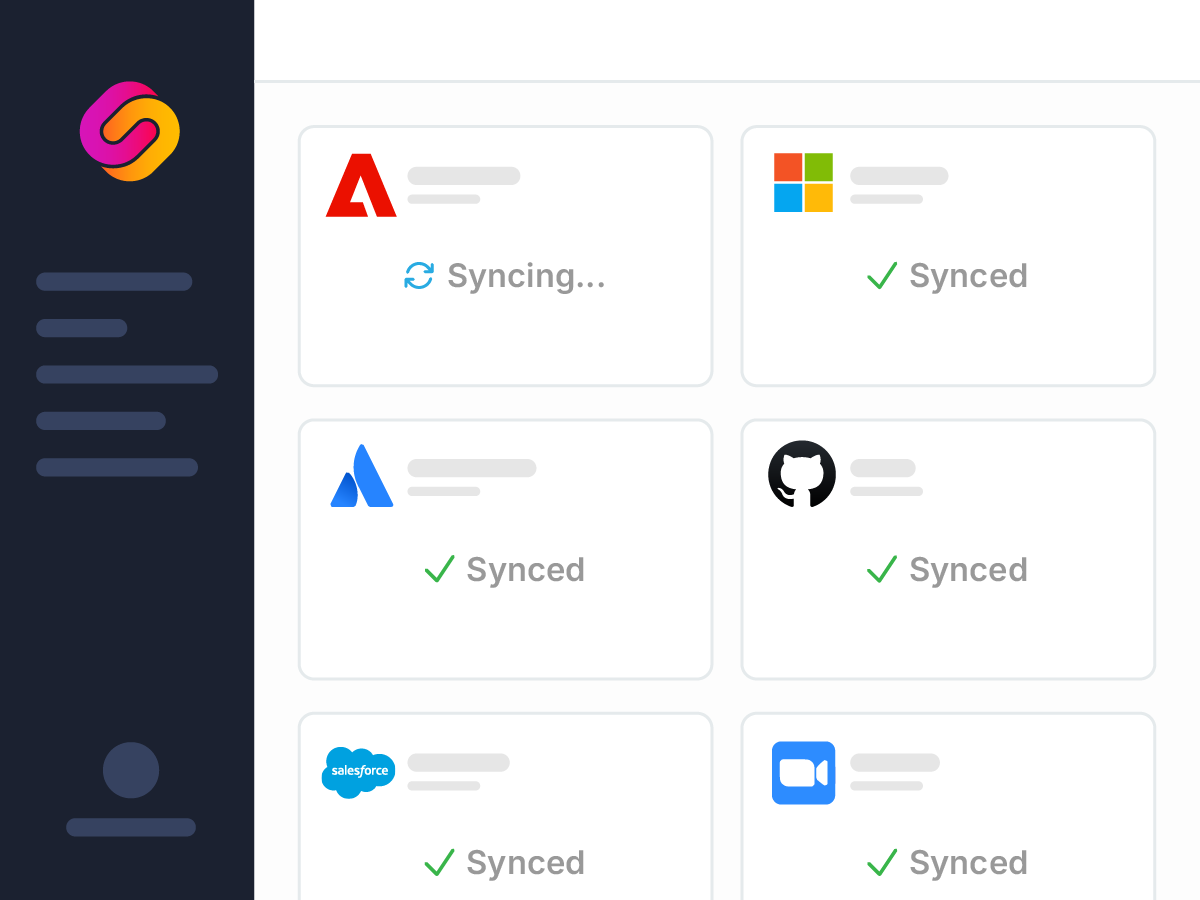Select the GitHub logo icon
Image resolution: width=1200 pixels, height=900 pixels.
point(802,474)
